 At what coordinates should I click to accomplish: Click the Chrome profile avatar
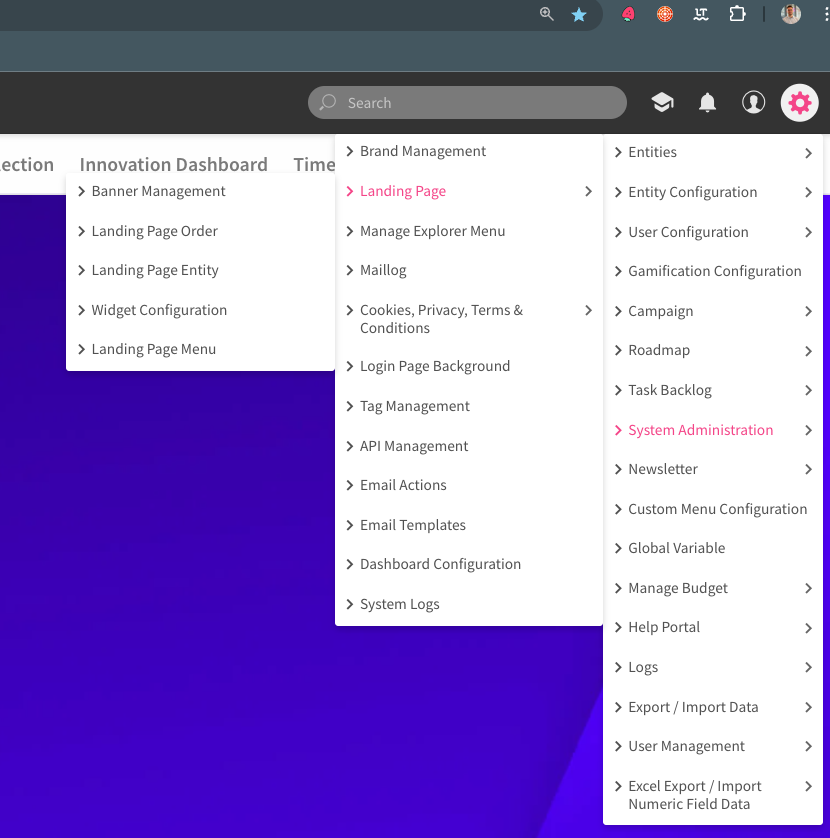(x=791, y=14)
